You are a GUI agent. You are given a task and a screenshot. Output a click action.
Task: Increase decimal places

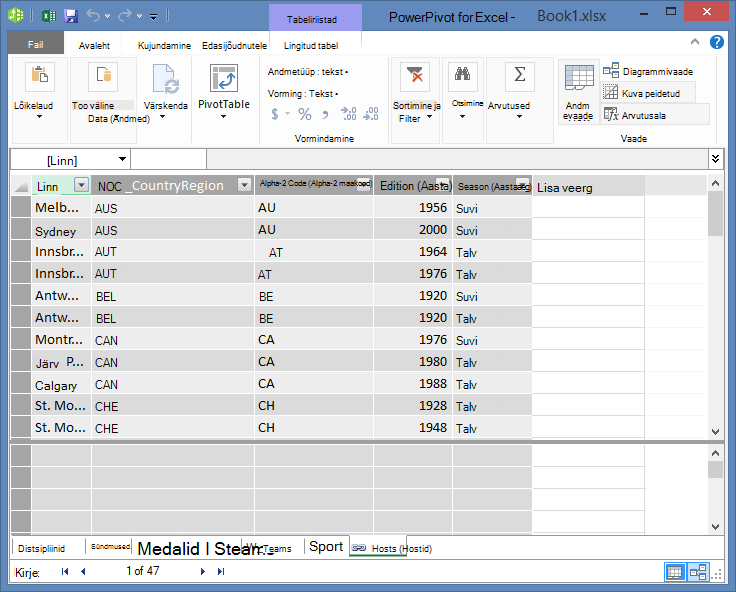349,114
